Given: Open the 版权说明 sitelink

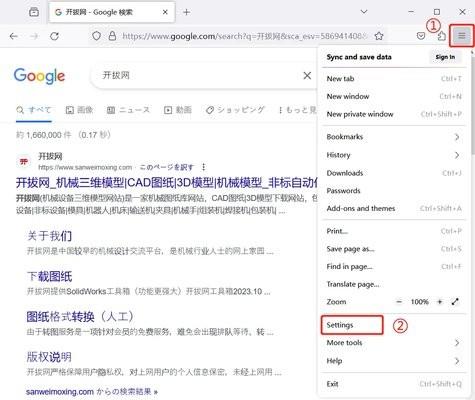Looking at the screenshot, I should [x=49, y=357].
